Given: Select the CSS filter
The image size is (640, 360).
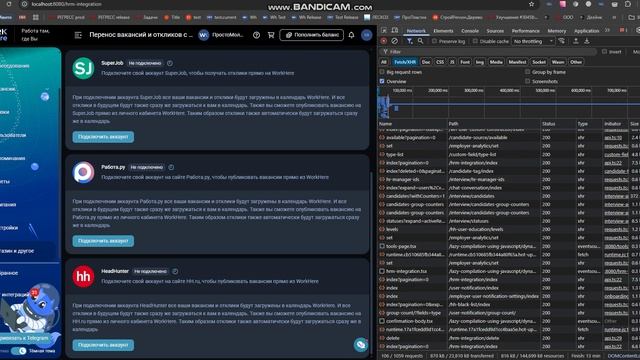Looking at the screenshot, I should [x=440, y=62].
